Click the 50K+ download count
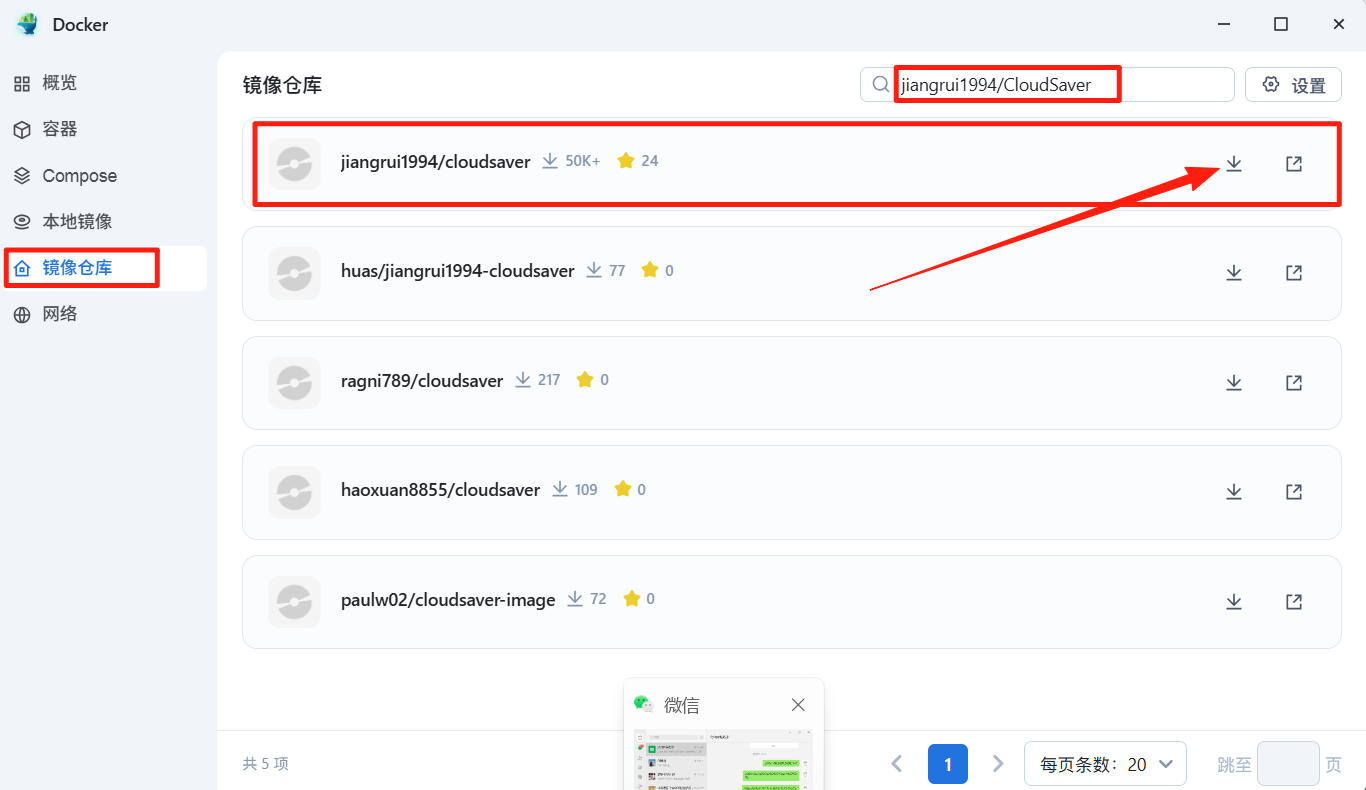1366x790 pixels. [583, 161]
